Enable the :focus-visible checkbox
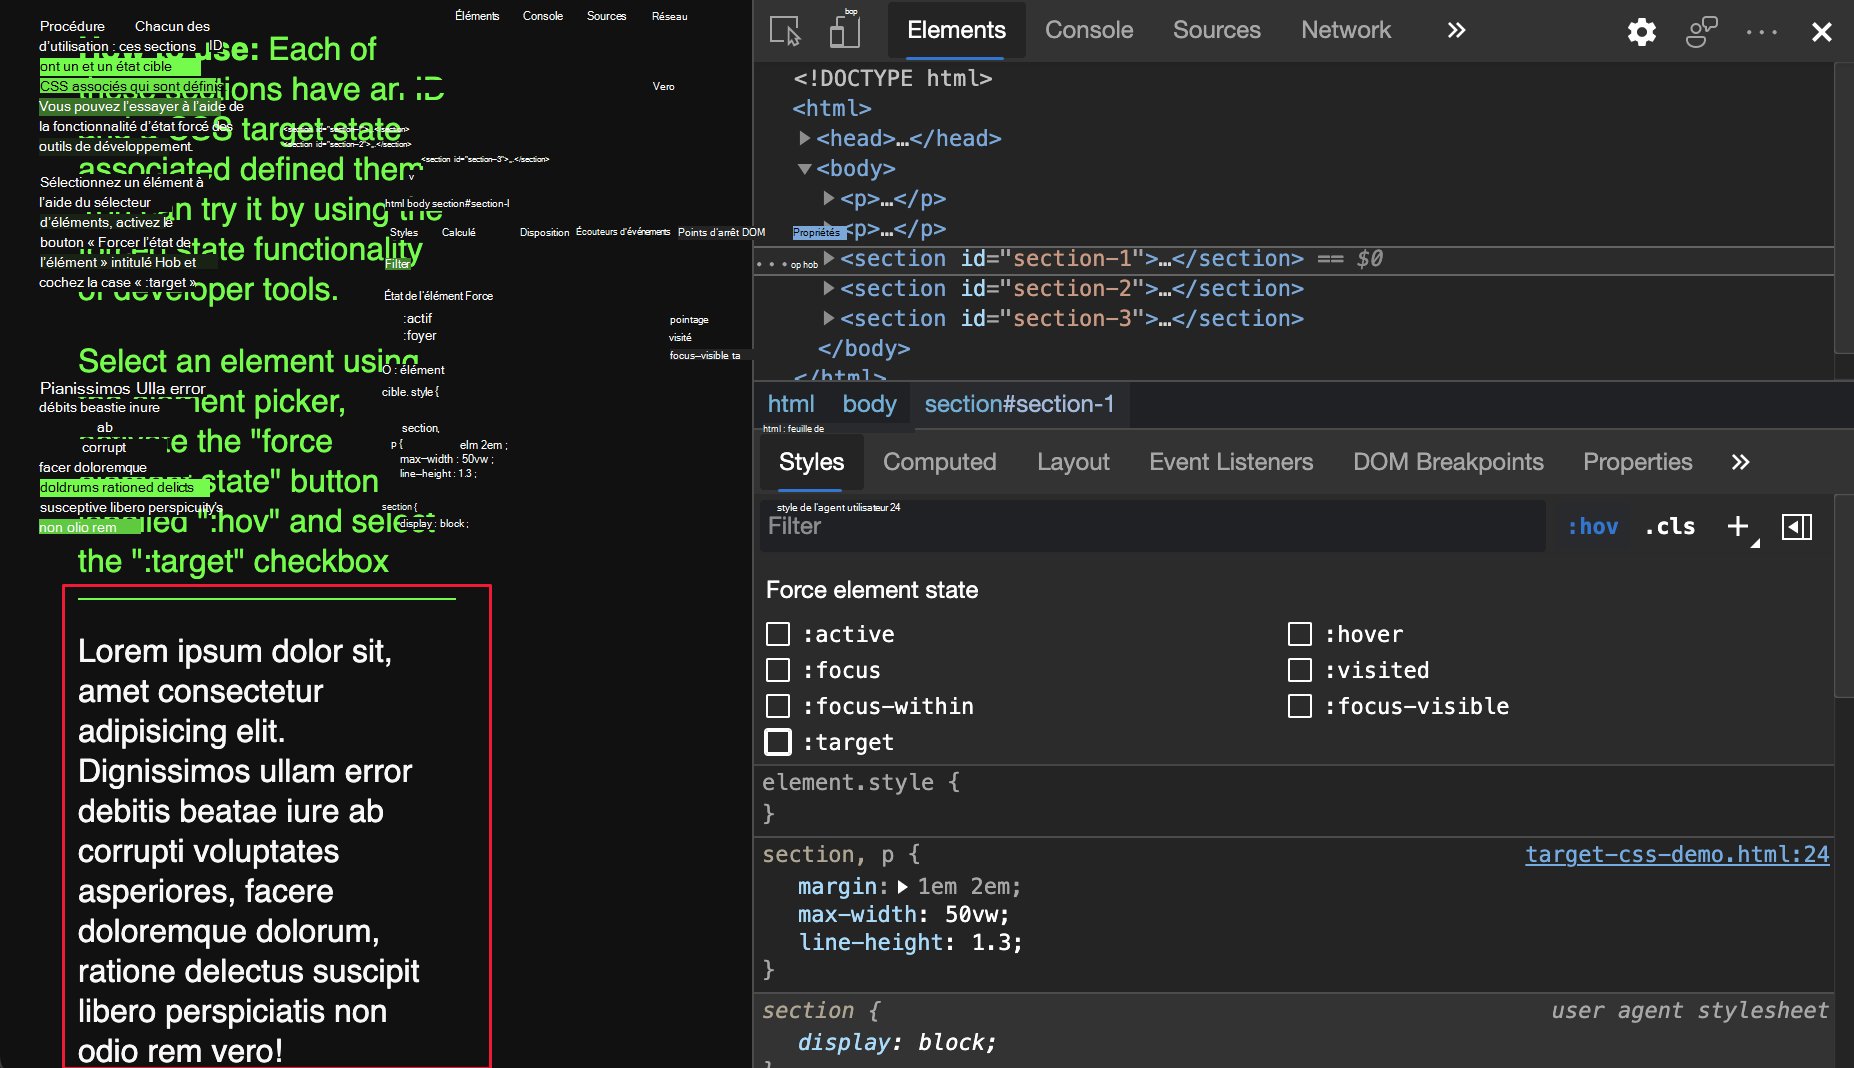This screenshot has width=1854, height=1068. click(1300, 706)
